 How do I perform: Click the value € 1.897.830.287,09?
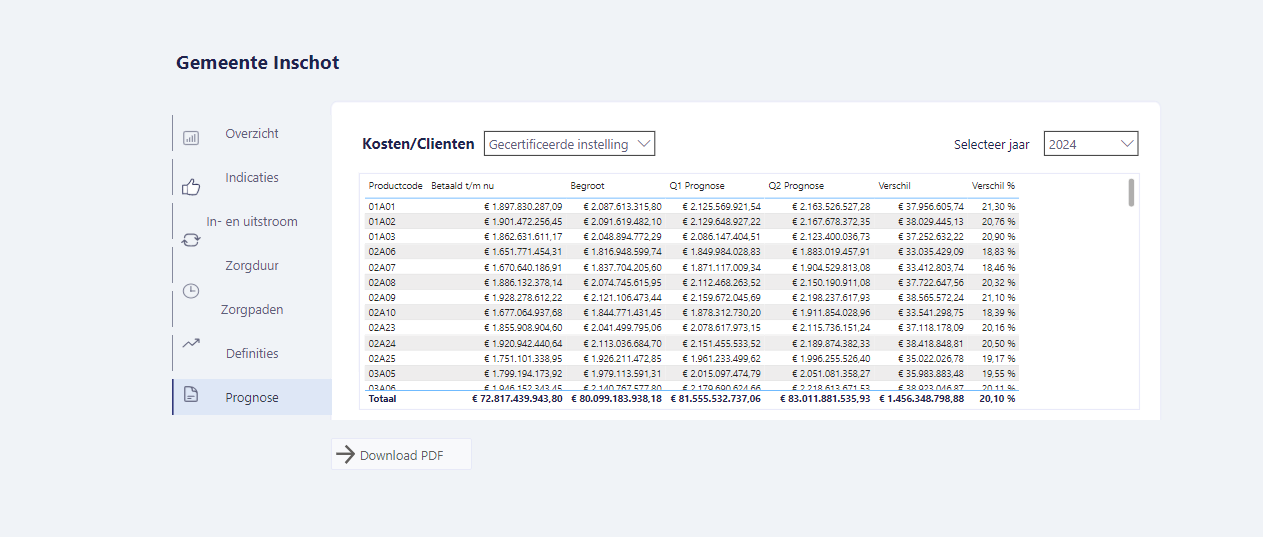(523, 206)
